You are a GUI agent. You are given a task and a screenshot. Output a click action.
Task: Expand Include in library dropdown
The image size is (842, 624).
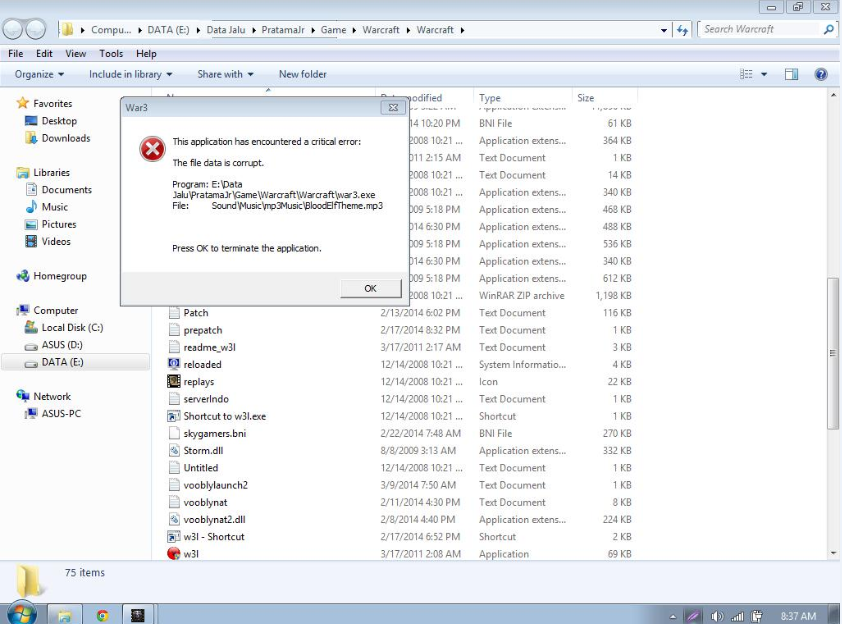[x=130, y=74]
